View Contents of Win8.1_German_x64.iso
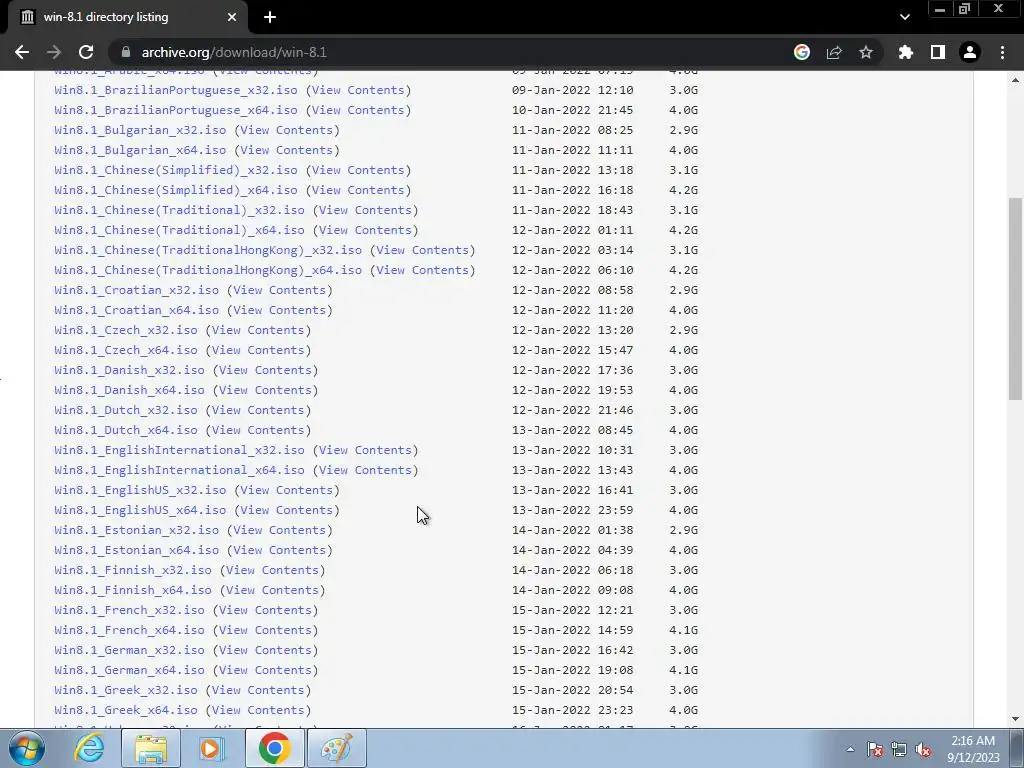 (x=265, y=670)
